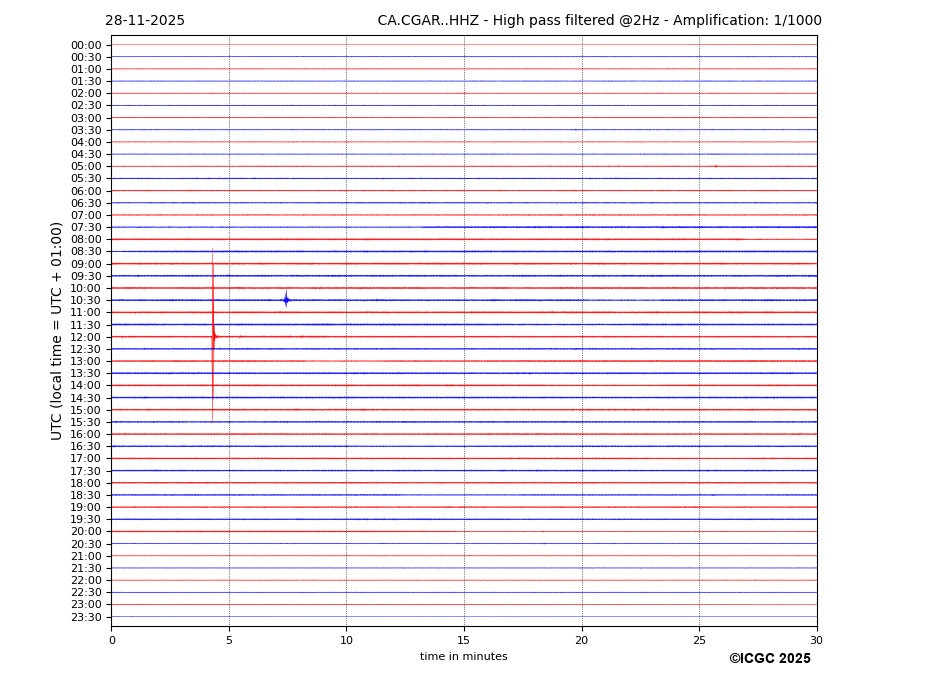Select the 18:30 time label
927x696 pixels.
86,495
